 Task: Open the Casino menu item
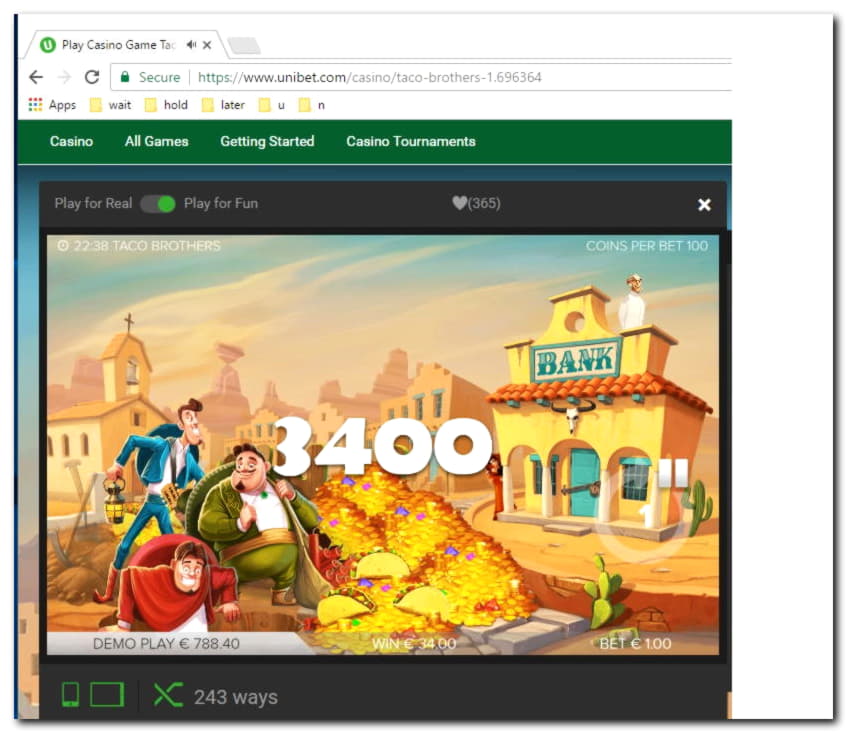tap(71, 142)
